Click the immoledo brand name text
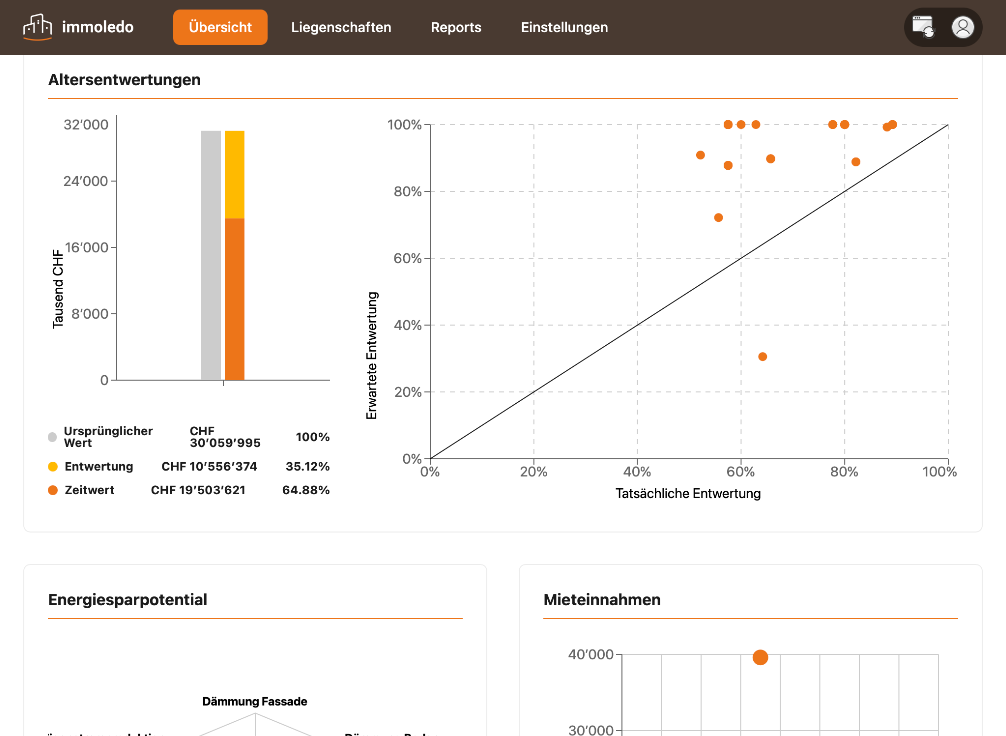The height and width of the screenshot is (736, 1006). click(x=98, y=27)
